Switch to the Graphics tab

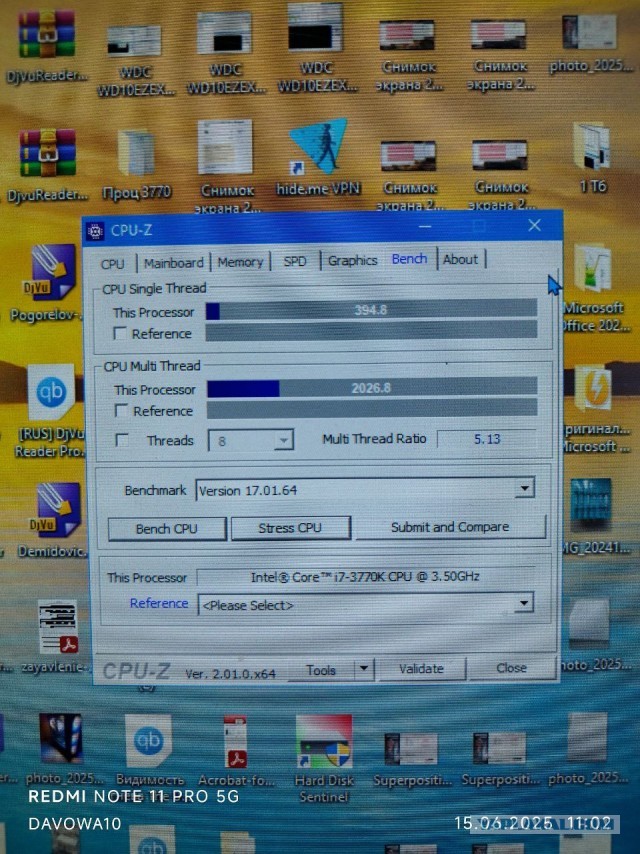[x=352, y=260]
